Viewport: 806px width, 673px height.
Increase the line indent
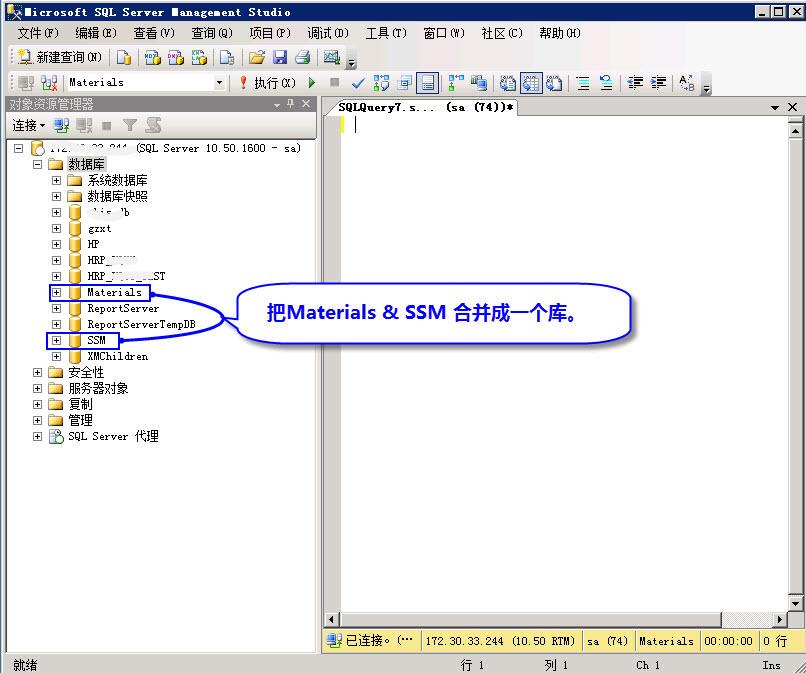tap(658, 83)
